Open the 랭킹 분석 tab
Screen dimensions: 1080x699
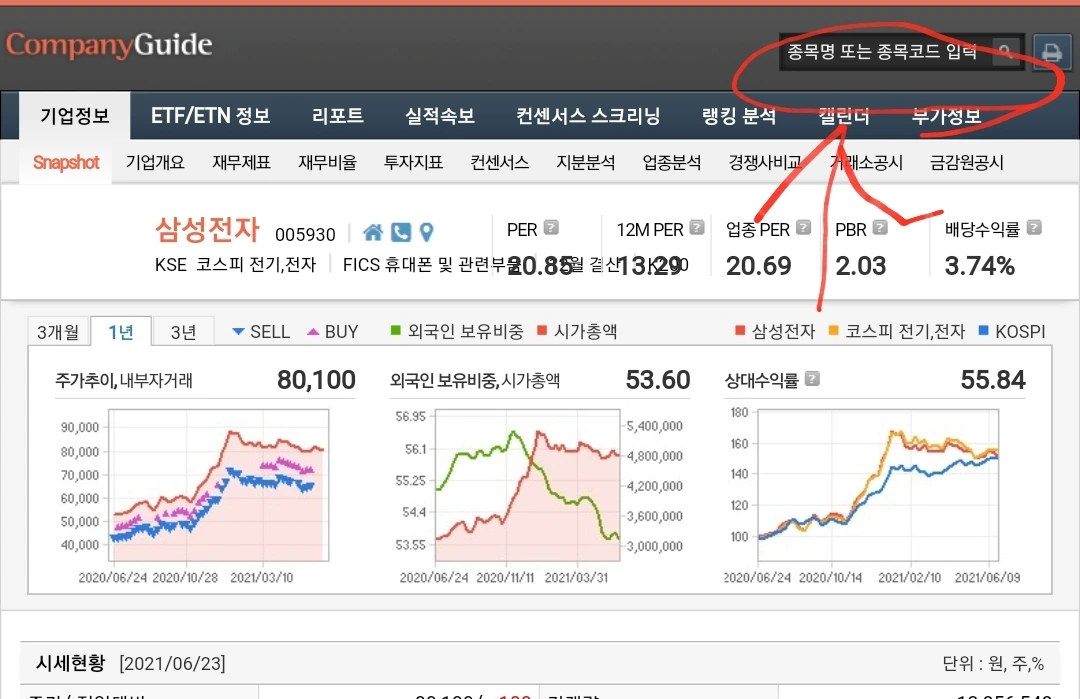[x=738, y=116]
